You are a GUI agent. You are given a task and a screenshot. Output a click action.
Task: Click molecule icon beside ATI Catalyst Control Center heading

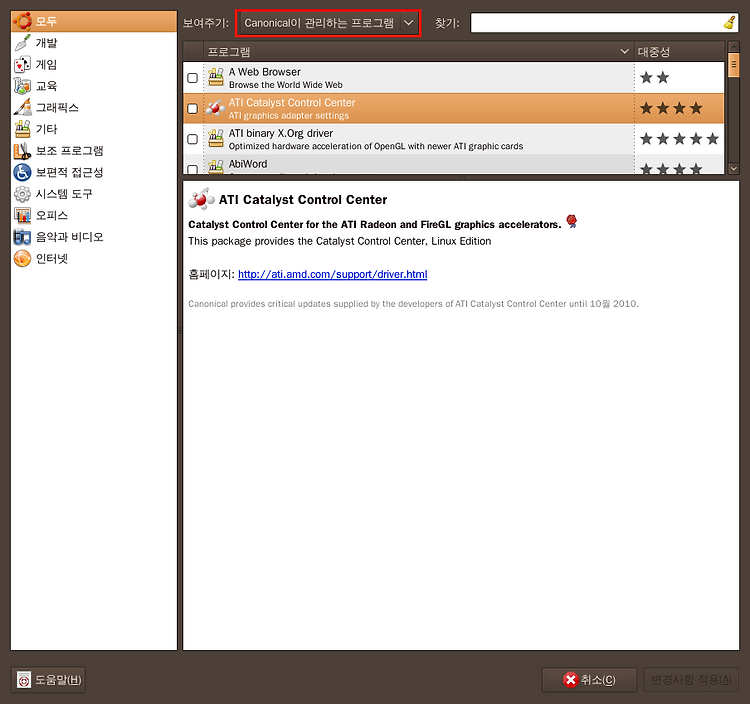tap(201, 199)
